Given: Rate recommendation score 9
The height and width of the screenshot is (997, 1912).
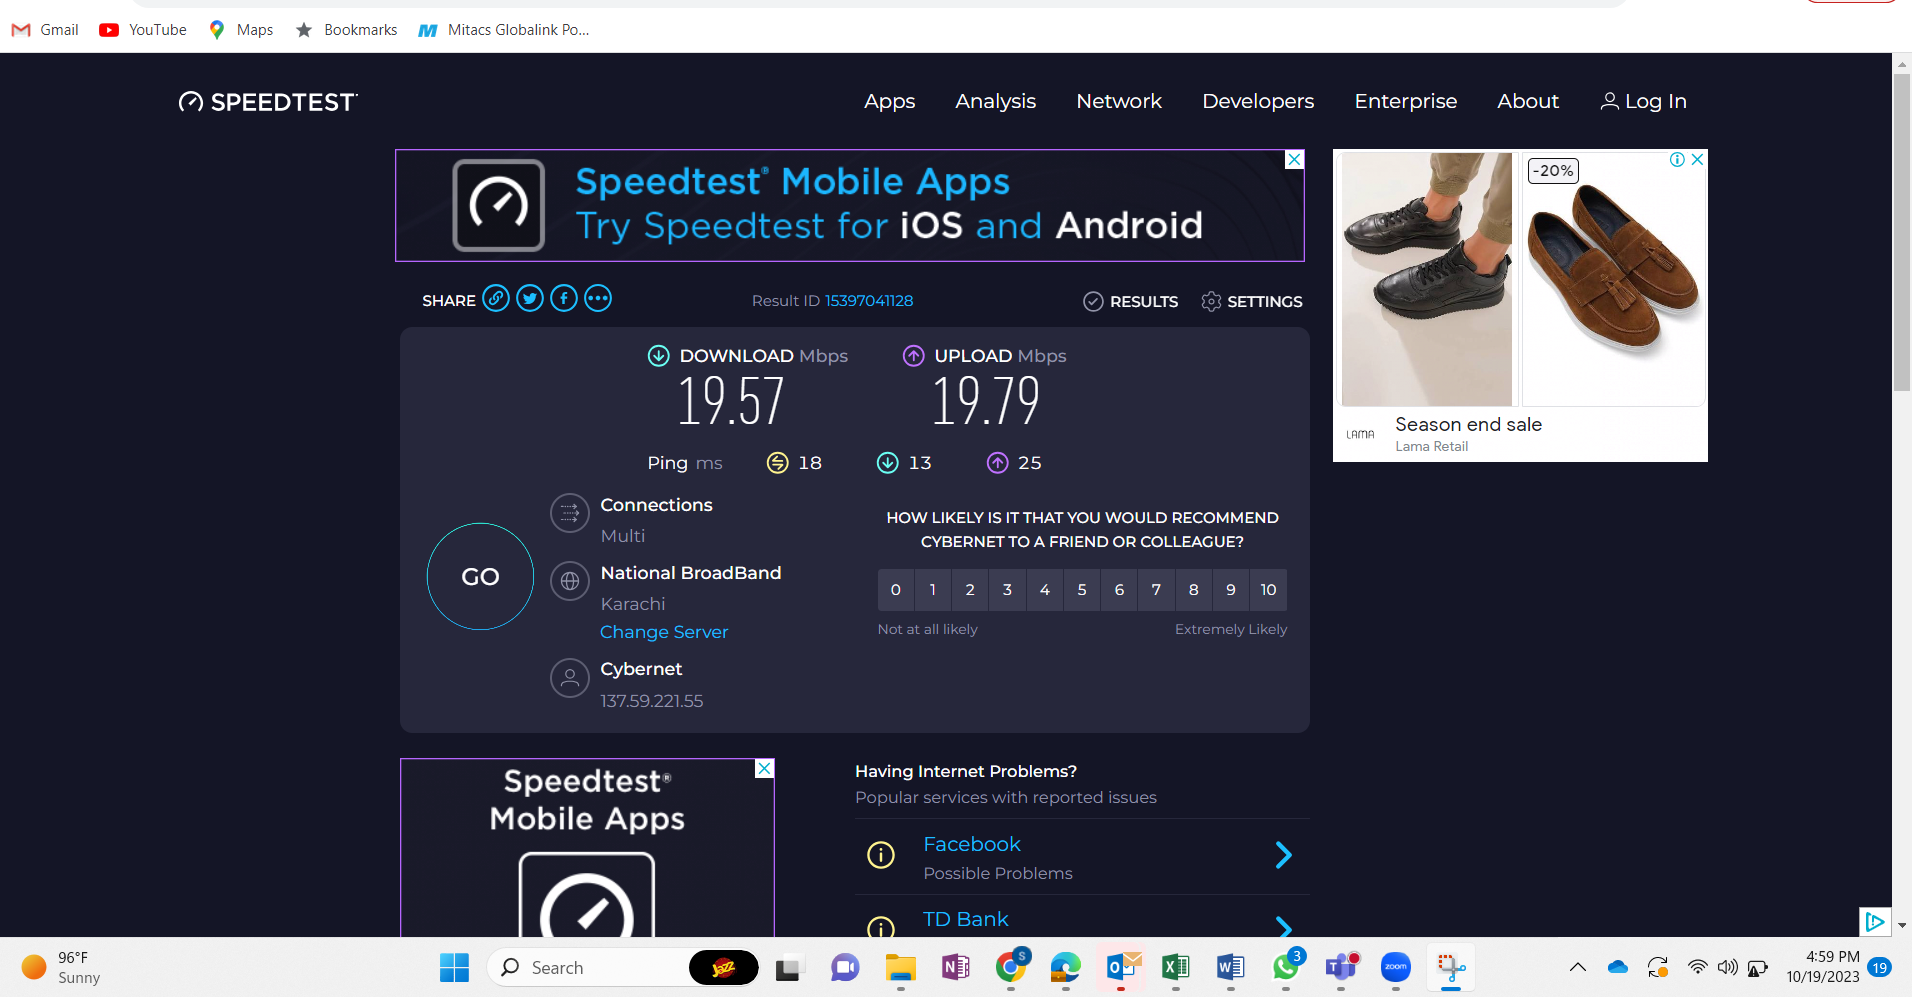Looking at the screenshot, I should 1231,590.
